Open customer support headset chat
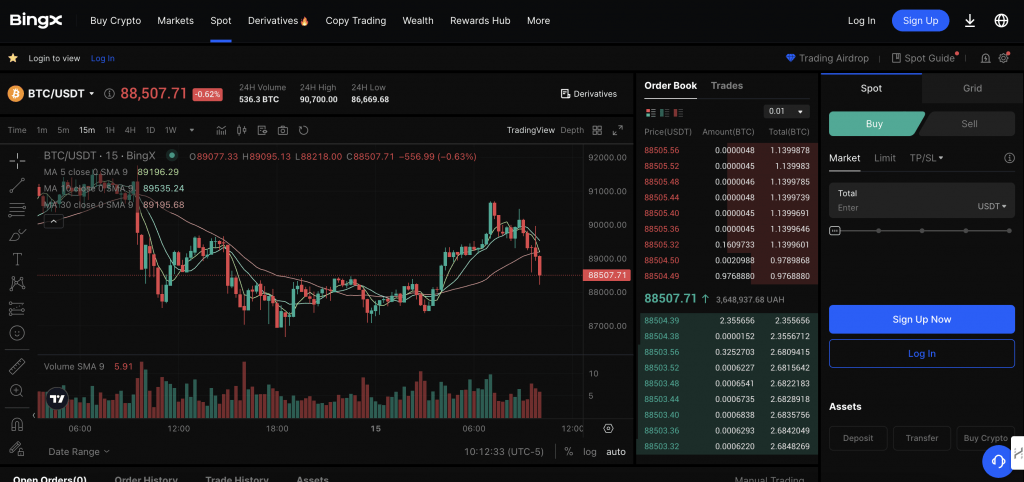This screenshot has height=482, width=1024. [998, 461]
